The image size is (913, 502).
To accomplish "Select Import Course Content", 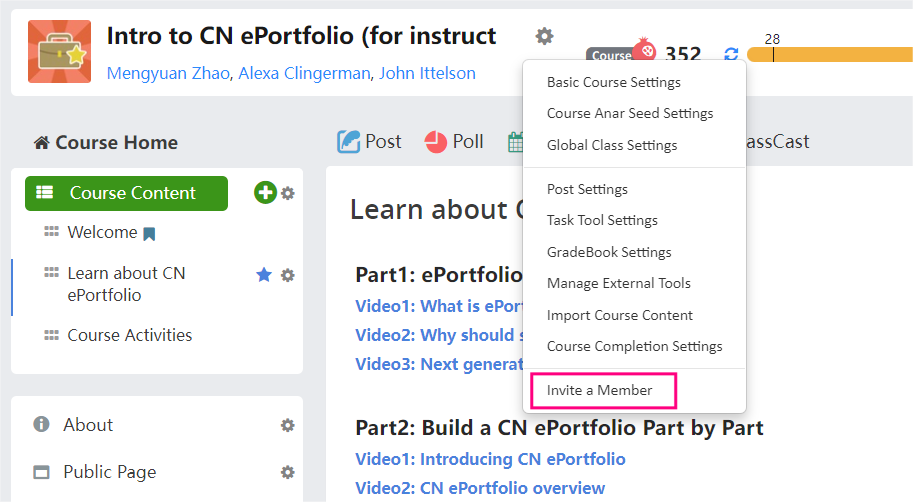I will click(x=620, y=315).
